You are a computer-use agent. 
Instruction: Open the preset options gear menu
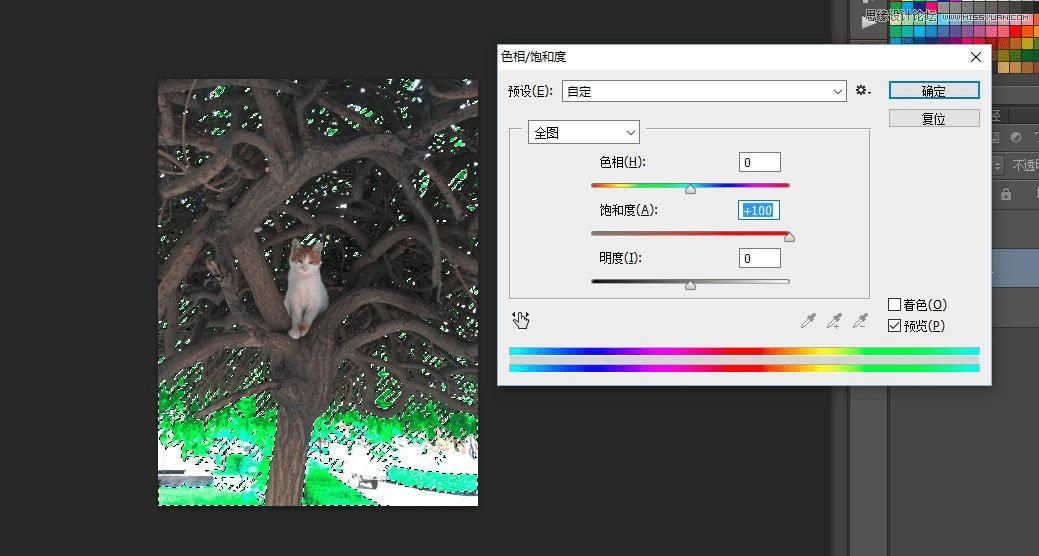point(862,91)
